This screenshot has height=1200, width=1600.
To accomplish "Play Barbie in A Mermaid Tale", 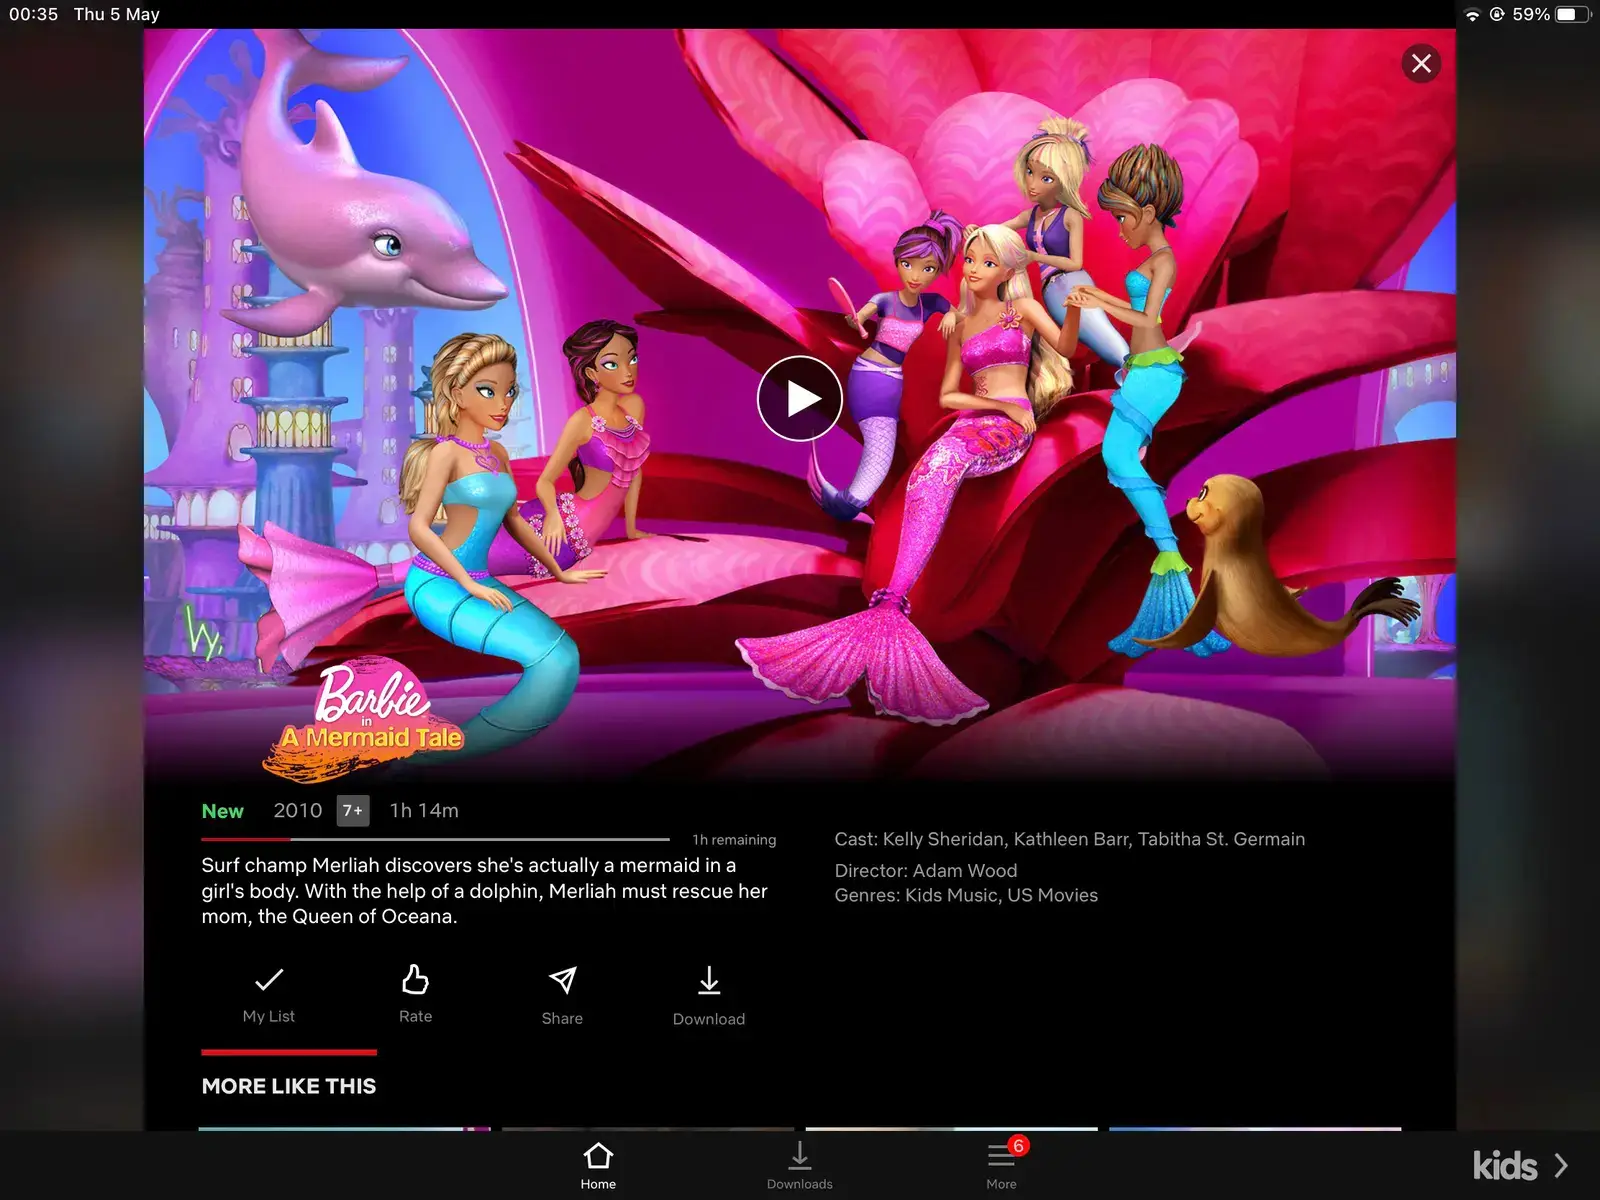I will point(799,398).
